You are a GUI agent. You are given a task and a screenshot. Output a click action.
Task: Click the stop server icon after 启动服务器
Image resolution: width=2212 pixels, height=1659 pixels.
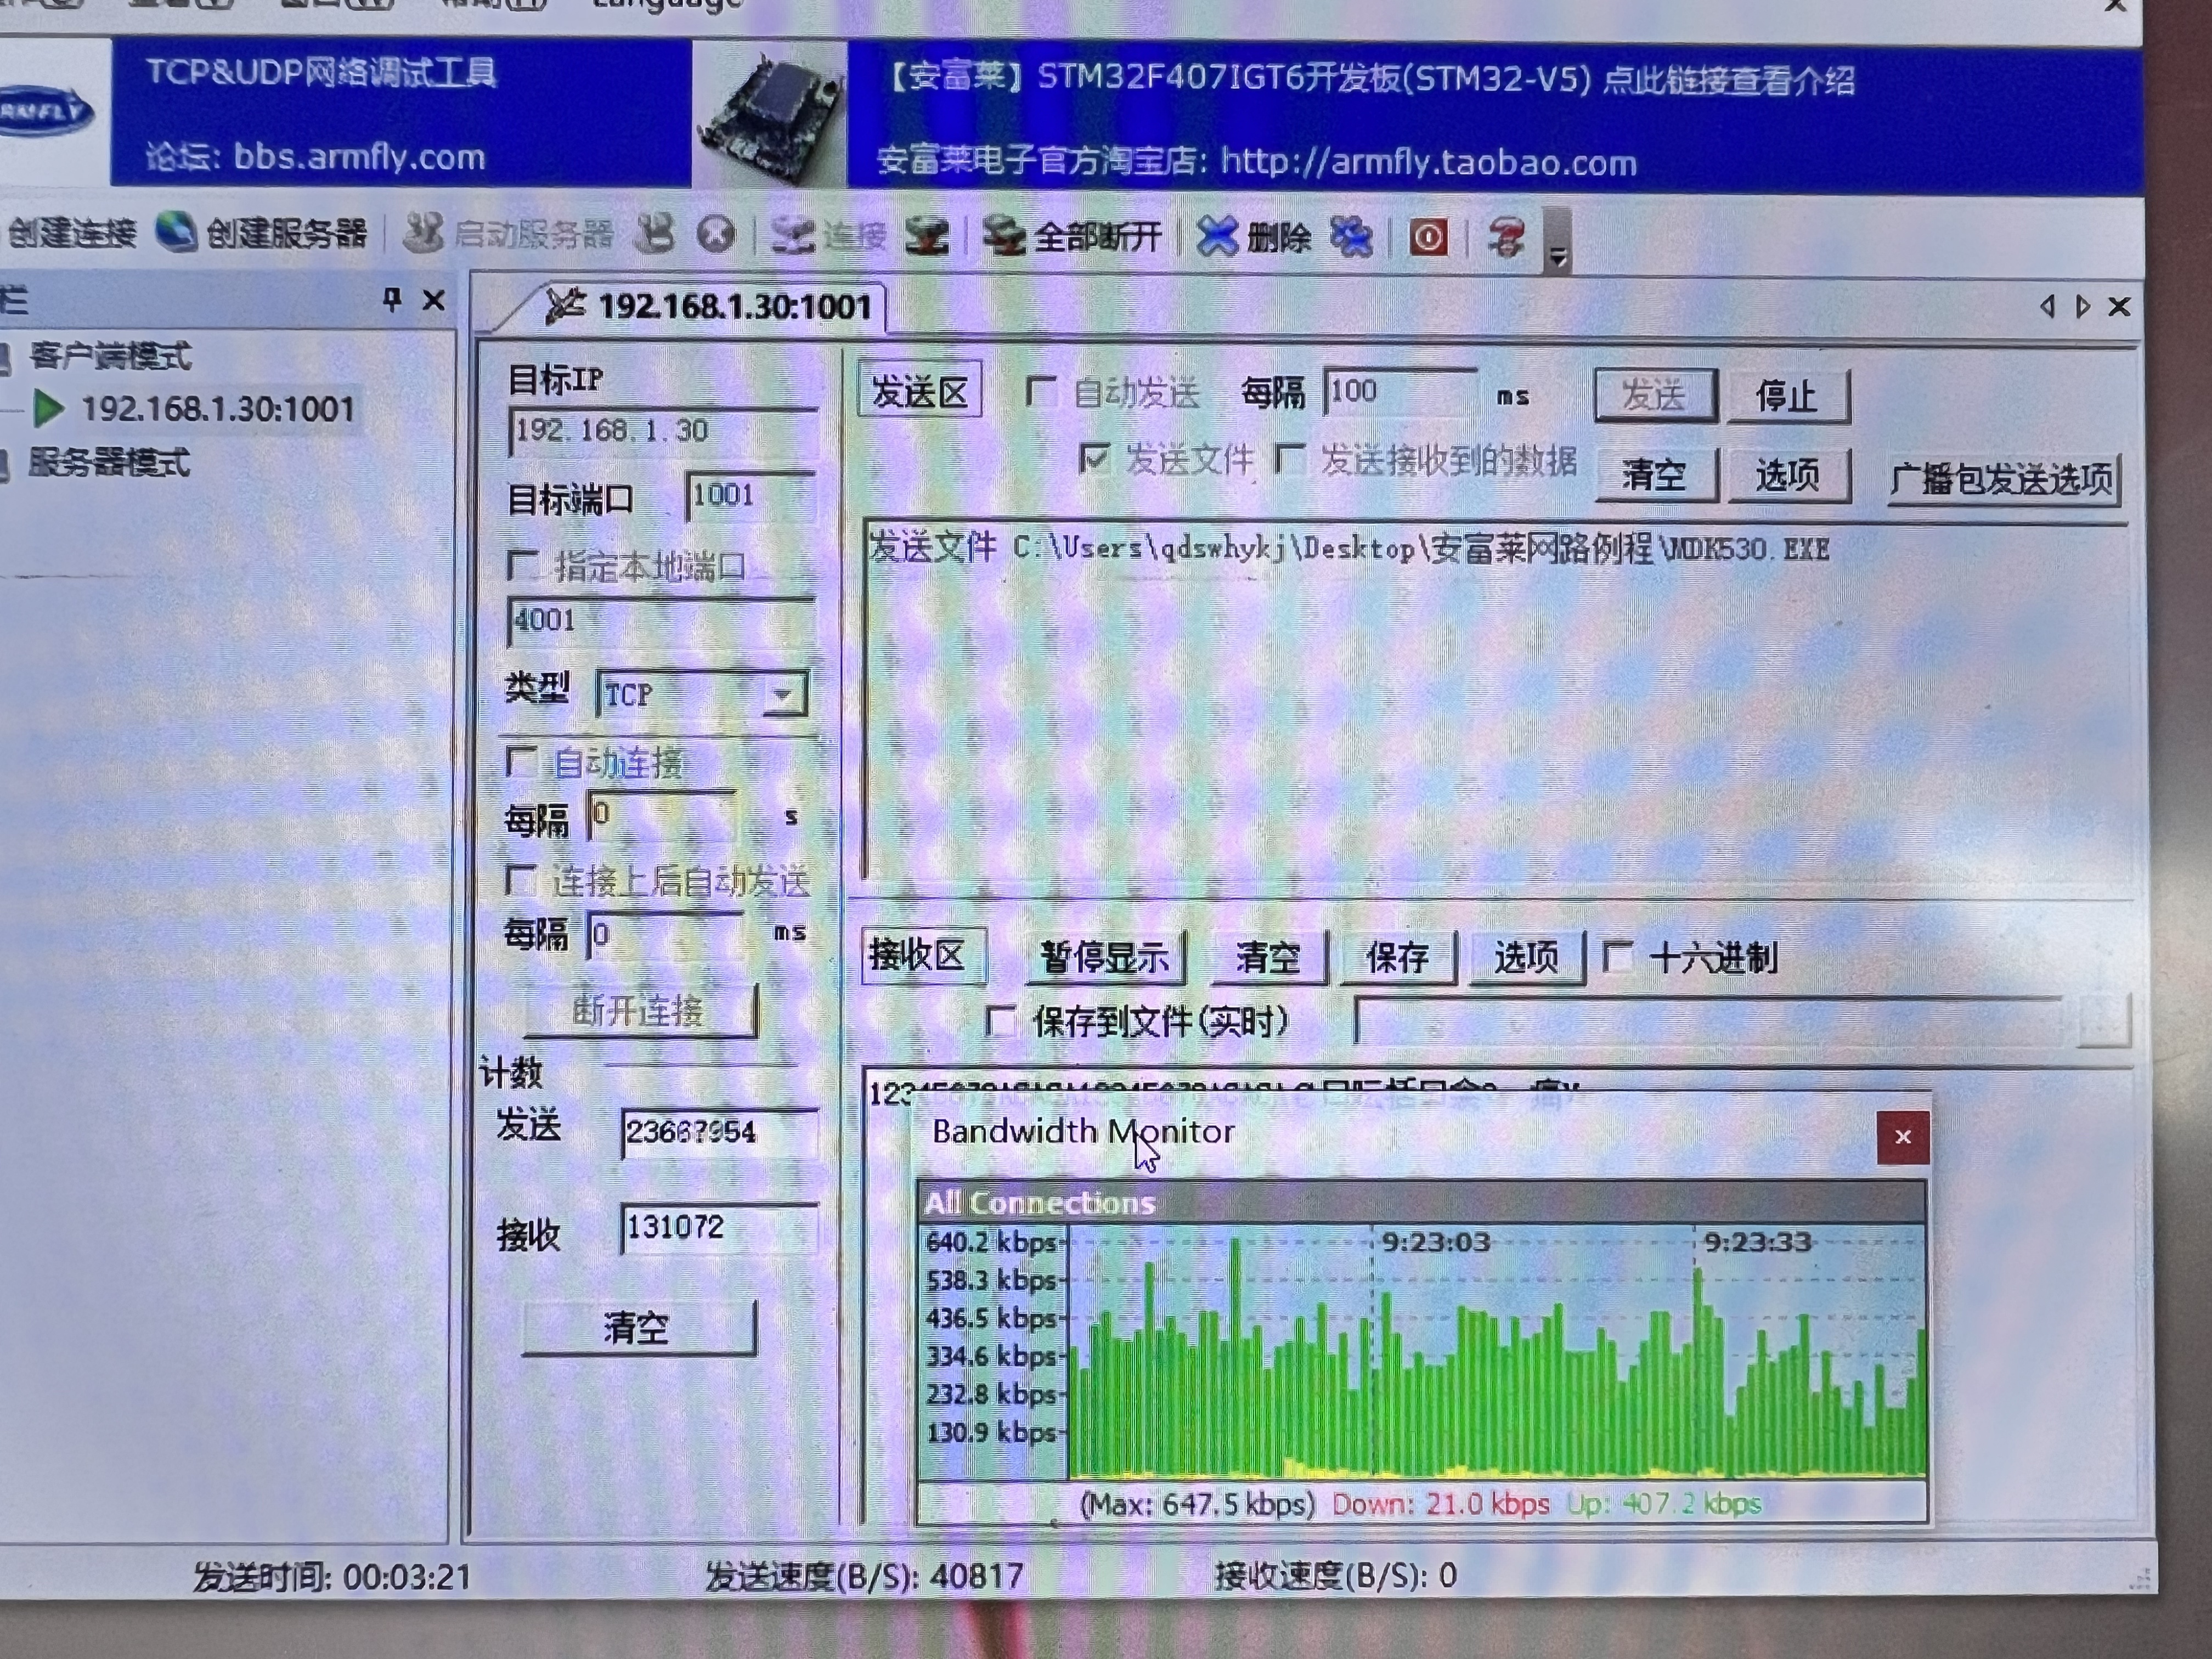point(655,234)
